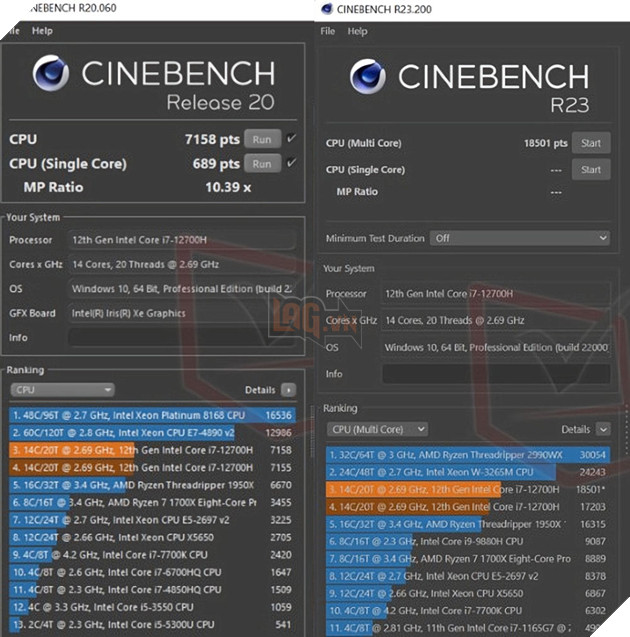The height and width of the screenshot is (637, 630).
Task: Open the Help menu in Cinebench R20
Action: (x=42, y=31)
